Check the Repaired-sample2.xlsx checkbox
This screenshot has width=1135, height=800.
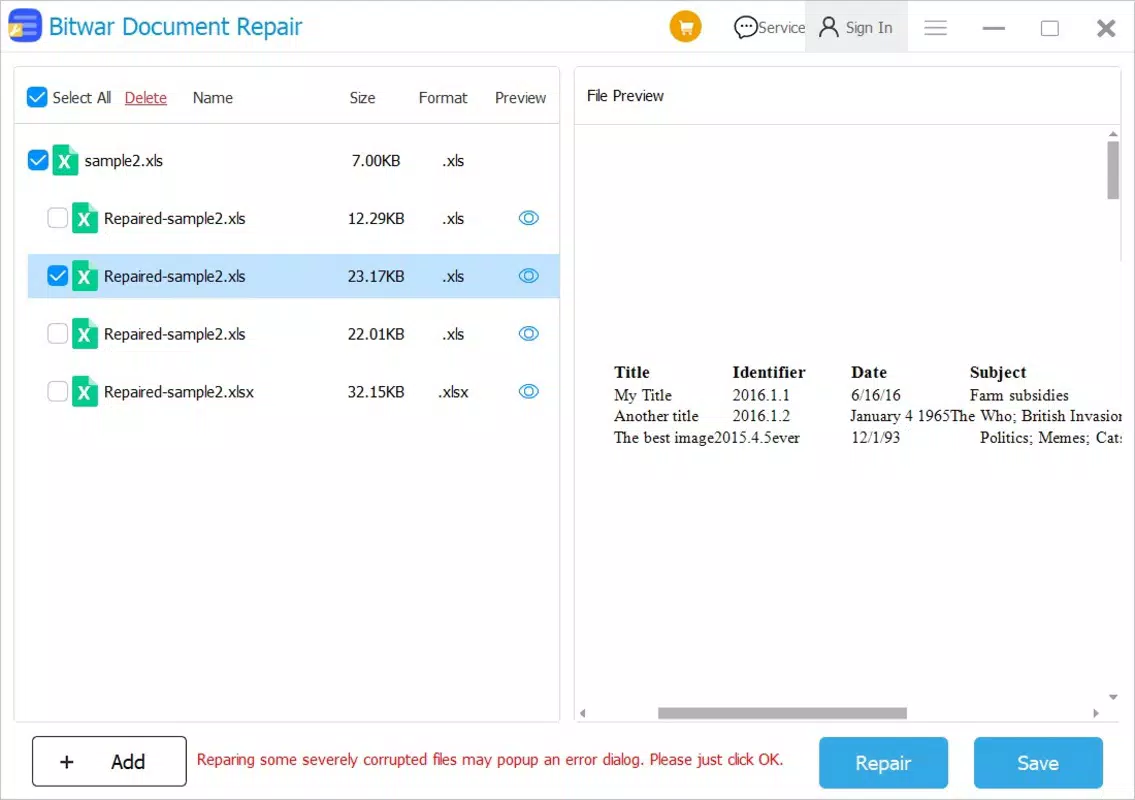tap(57, 392)
